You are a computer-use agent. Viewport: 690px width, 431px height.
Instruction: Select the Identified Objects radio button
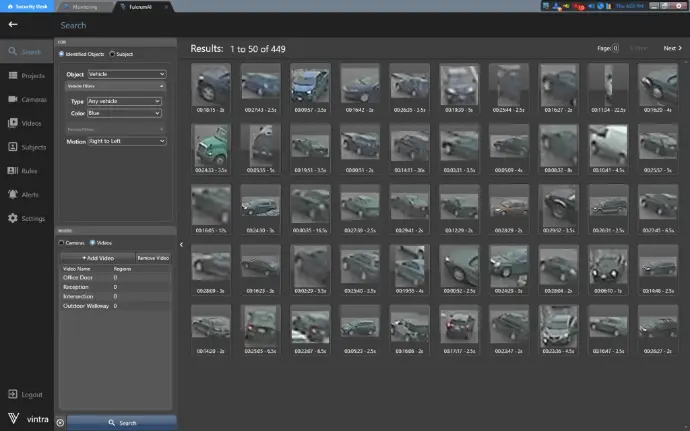(x=61, y=54)
